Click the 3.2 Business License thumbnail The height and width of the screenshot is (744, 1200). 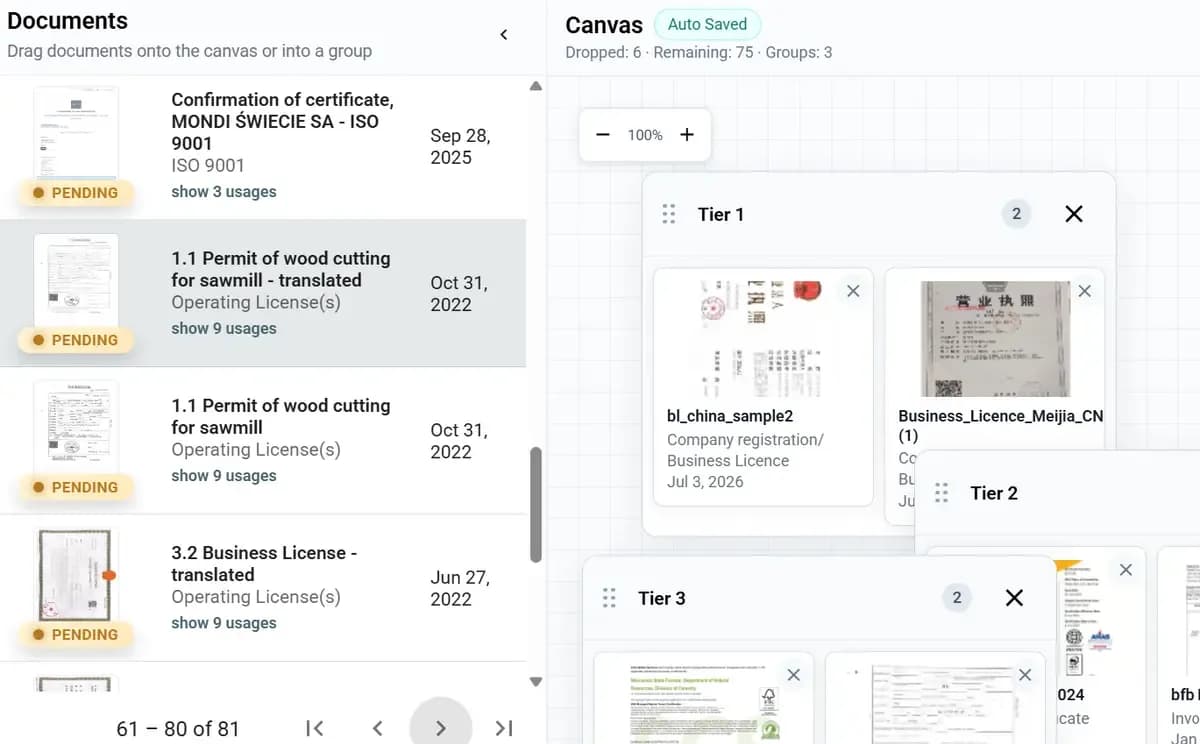tap(76, 575)
